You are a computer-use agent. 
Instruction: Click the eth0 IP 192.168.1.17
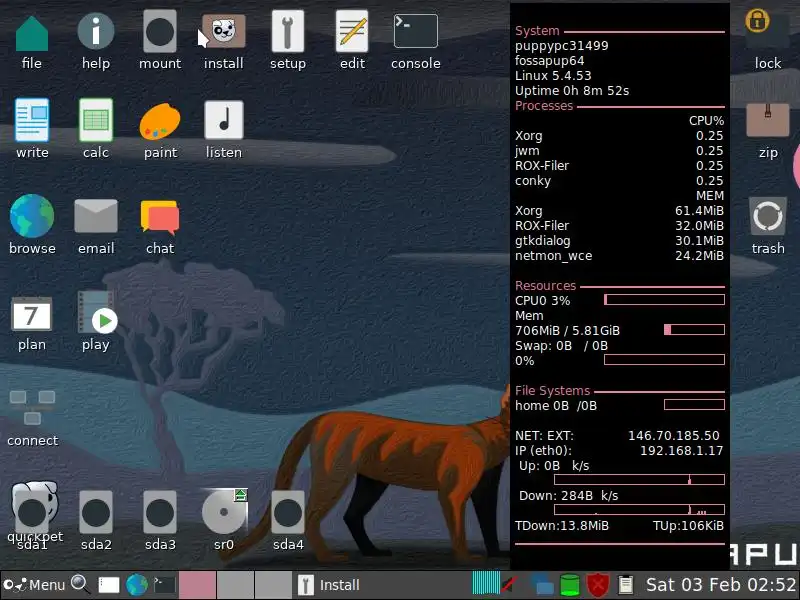tap(681, 451)
